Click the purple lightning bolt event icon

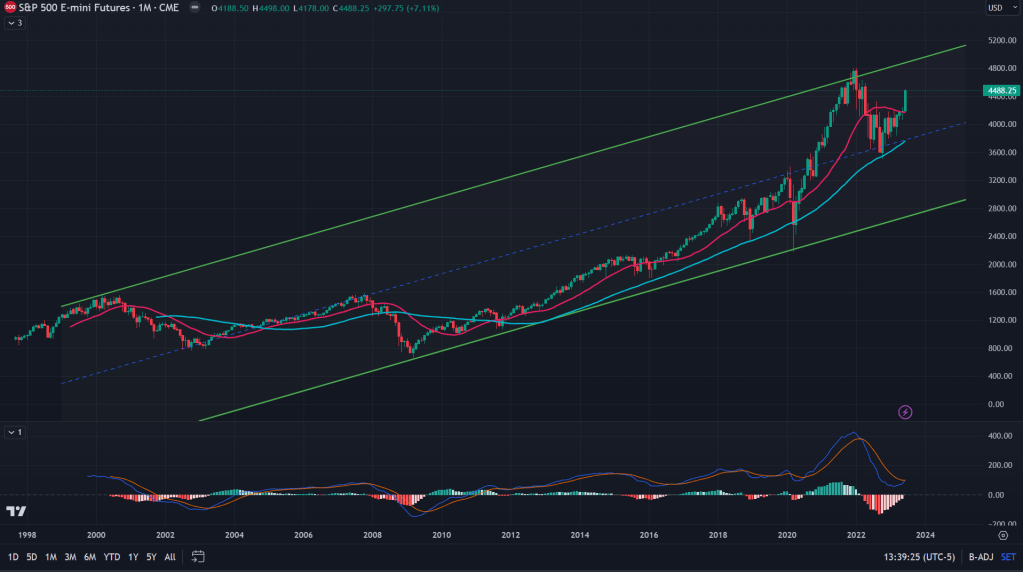click(905, 411)
